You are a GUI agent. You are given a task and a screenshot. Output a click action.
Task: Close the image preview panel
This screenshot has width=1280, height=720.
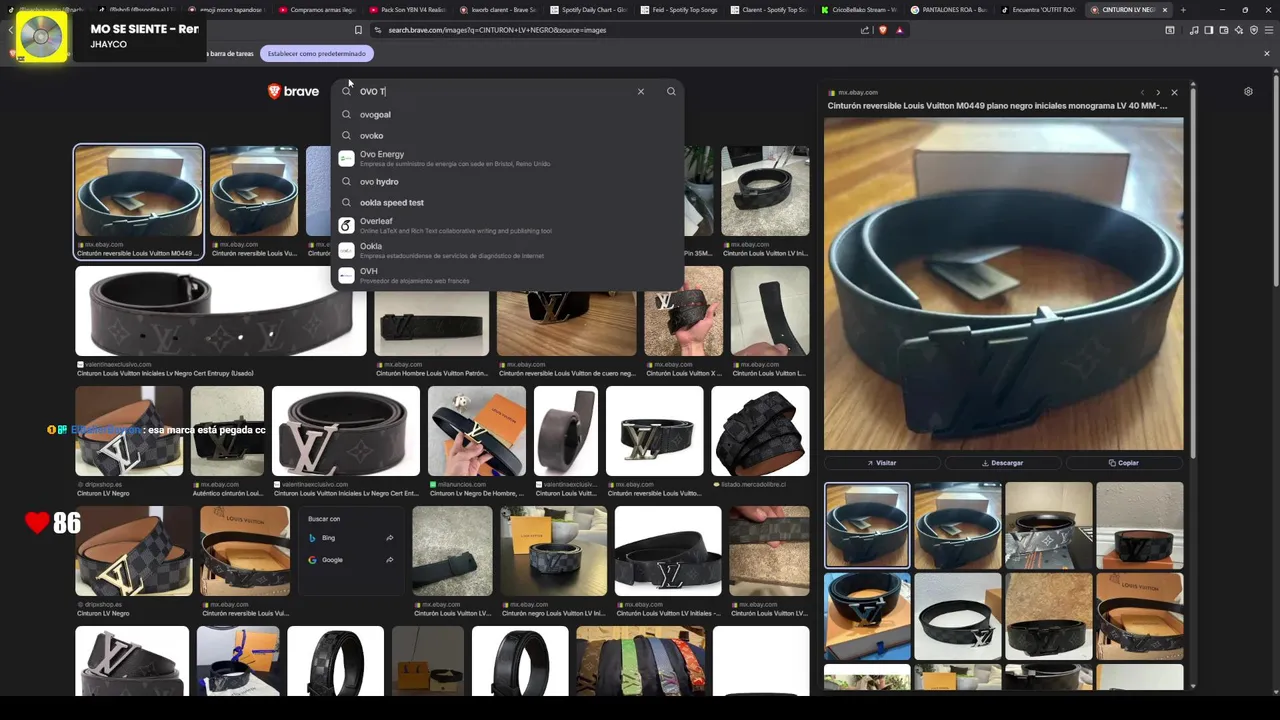coord(1174,92)
